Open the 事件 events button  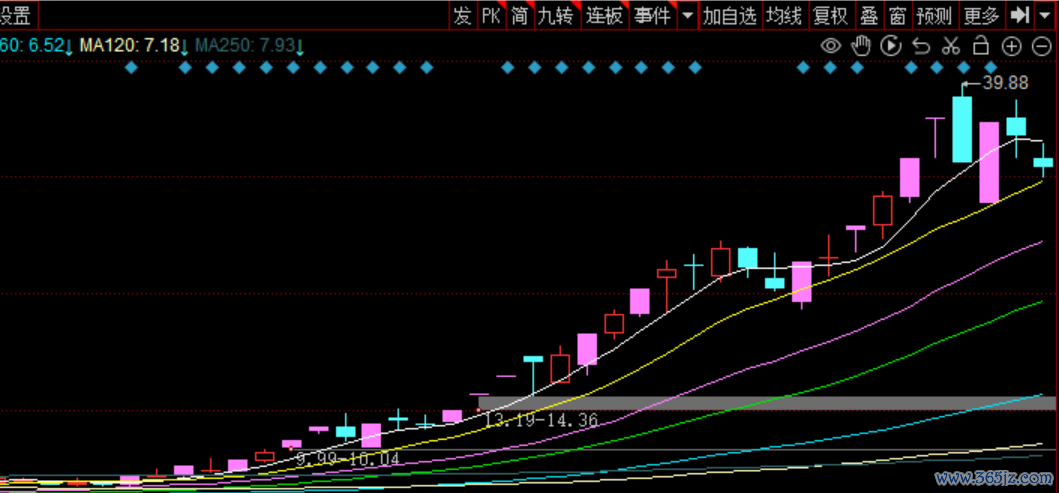point(652,15)
